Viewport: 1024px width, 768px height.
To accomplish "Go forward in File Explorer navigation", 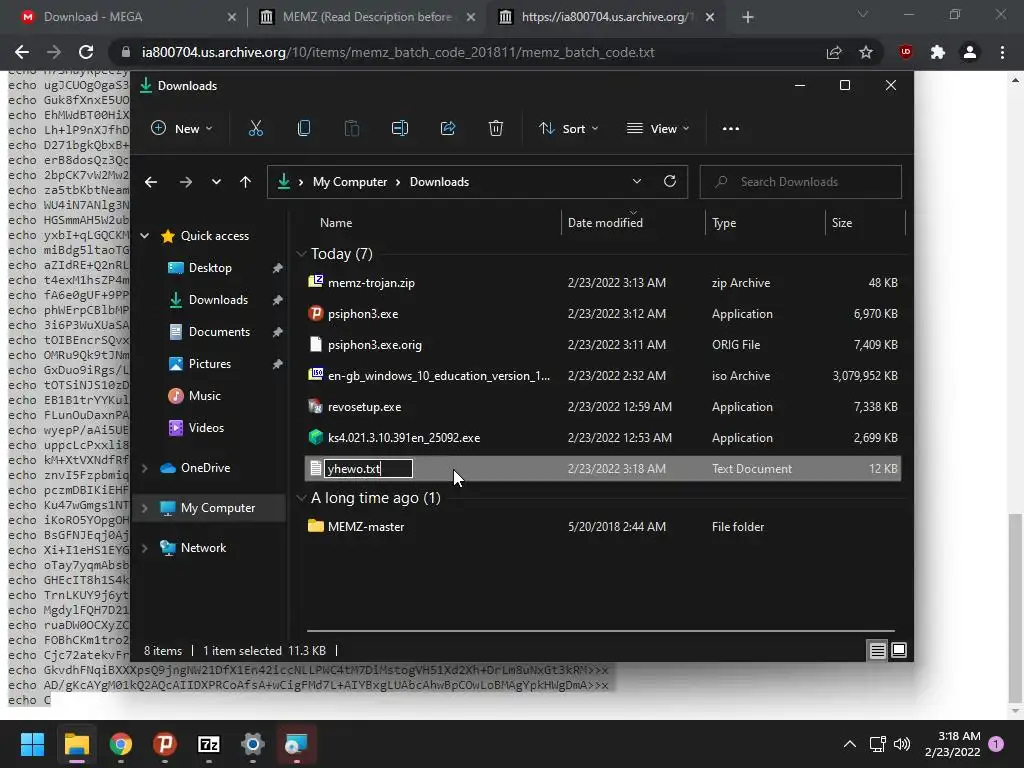I will coord(185,182).
